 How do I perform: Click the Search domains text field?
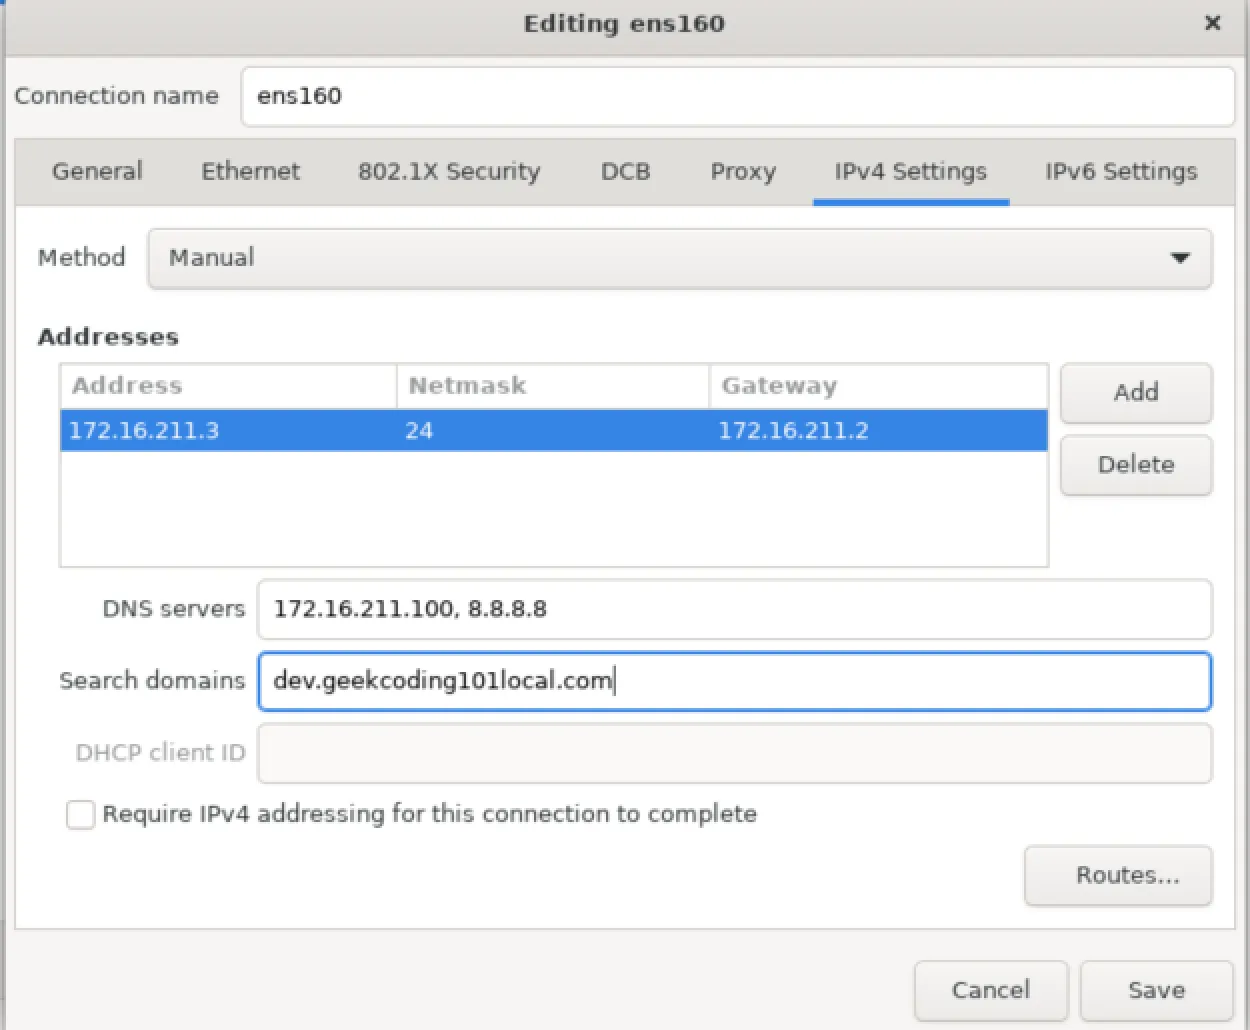[735, 681]
